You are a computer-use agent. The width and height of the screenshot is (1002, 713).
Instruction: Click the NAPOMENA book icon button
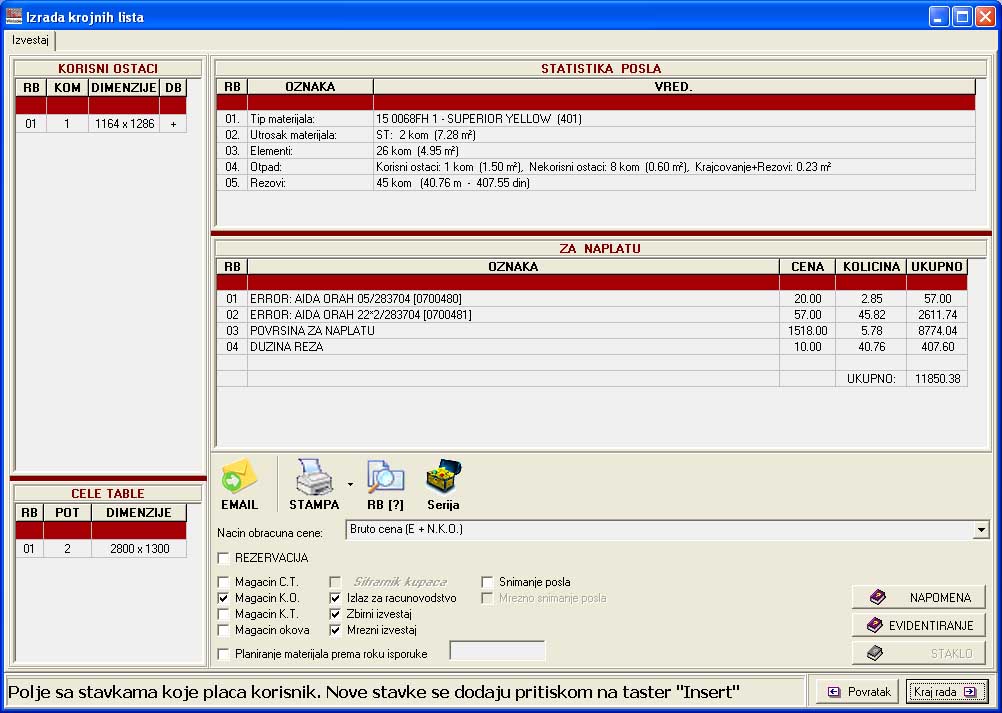(919, 597)
